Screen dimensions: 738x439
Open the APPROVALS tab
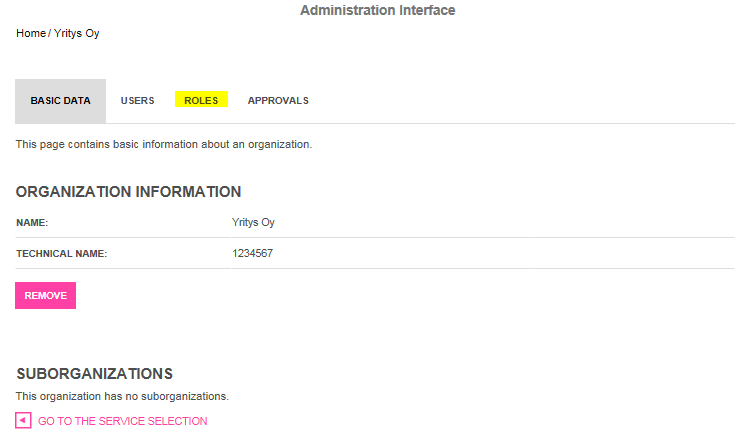click(278, 101)
